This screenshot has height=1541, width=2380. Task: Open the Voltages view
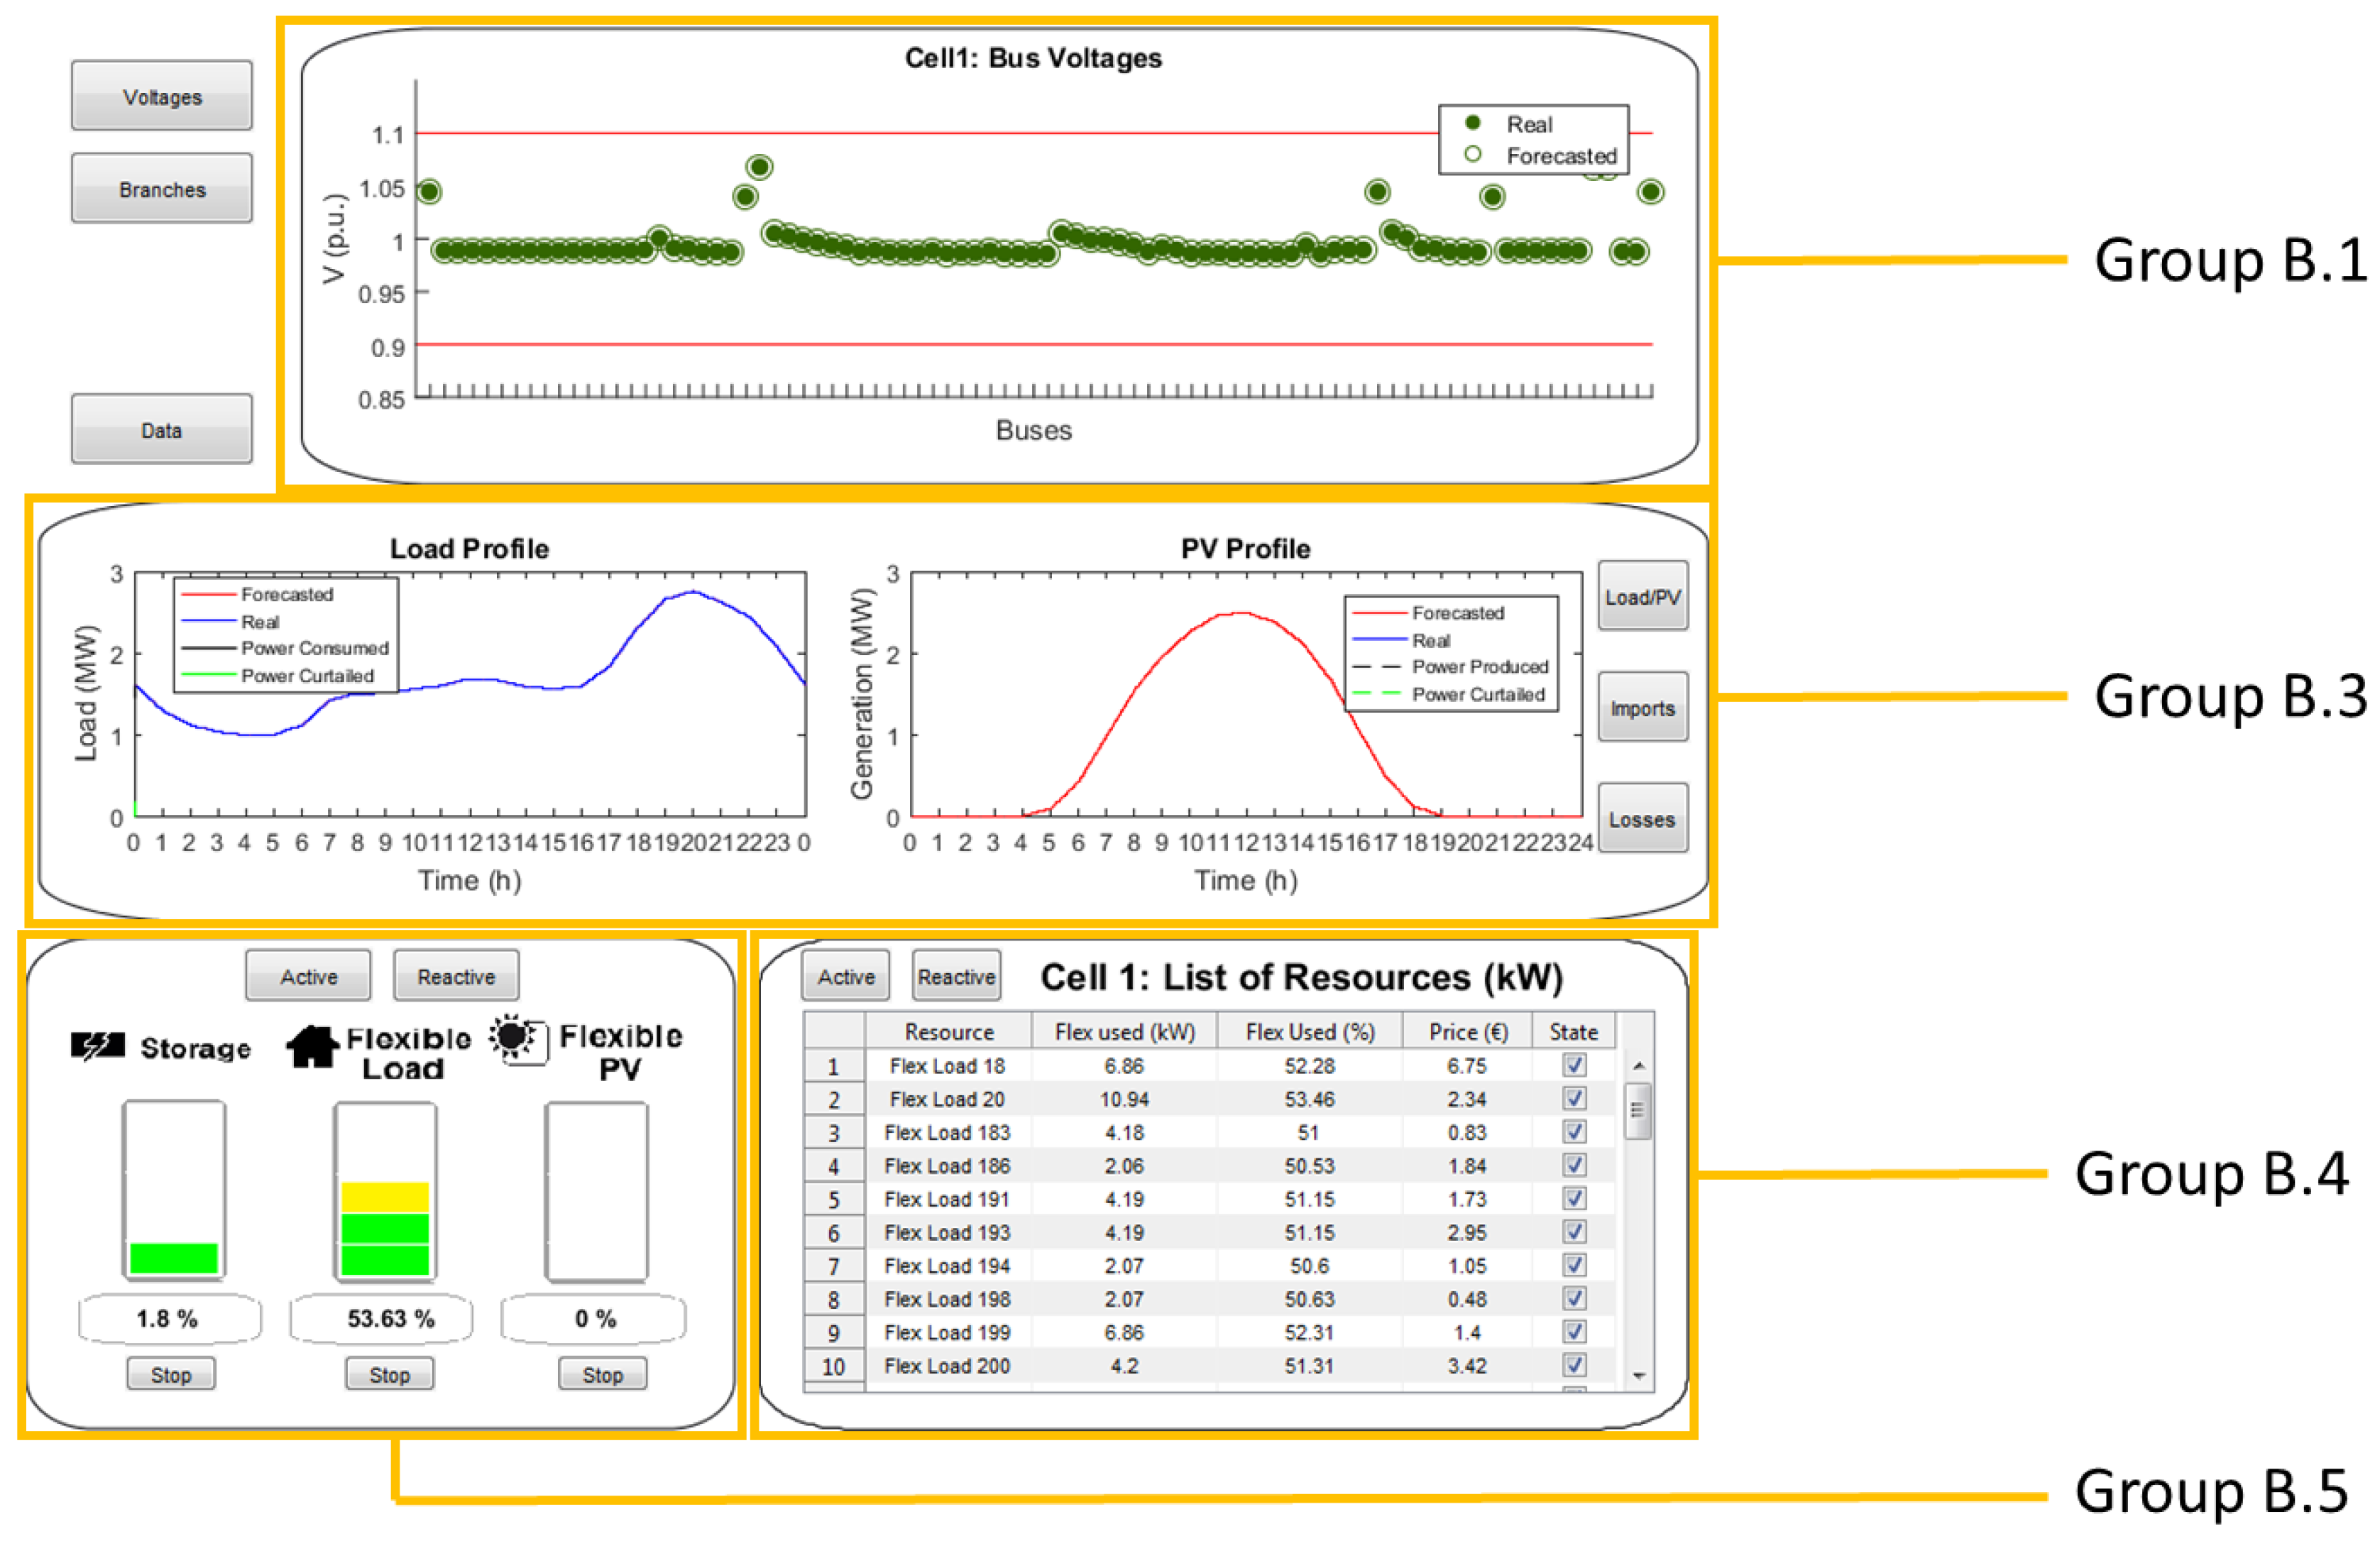[x=162, y=96]
